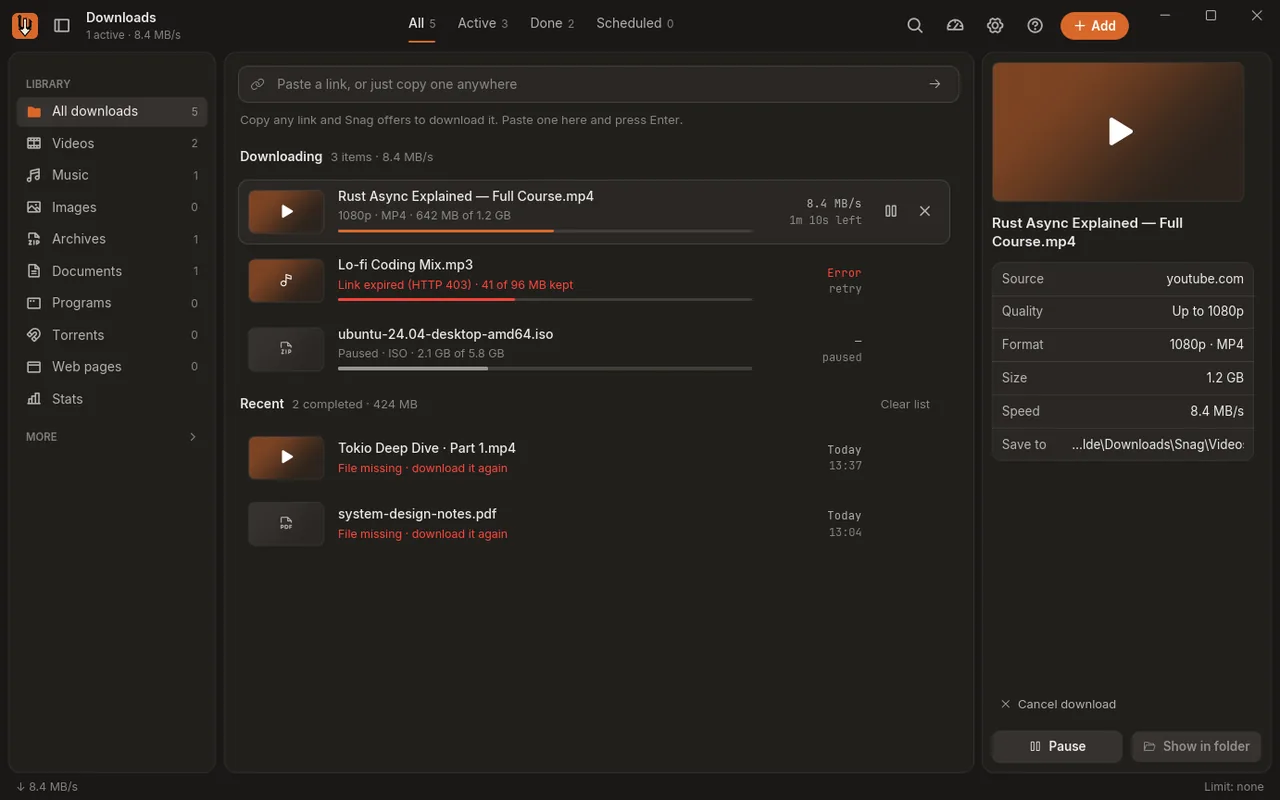Viewport: 1280px width, 800px height.
Task: Click retry on Lo-fi Coding Mix
Action: (x=845, y=289)
